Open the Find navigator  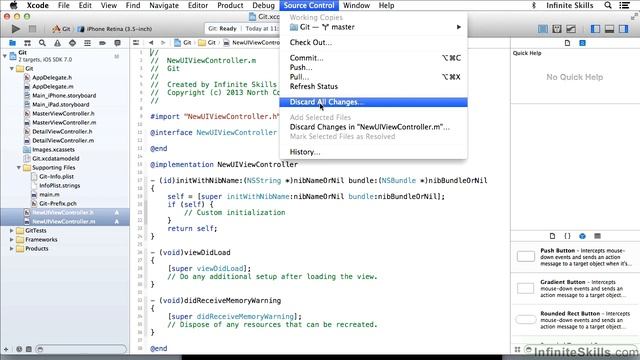pyautogui.click(x=42, y=43)
